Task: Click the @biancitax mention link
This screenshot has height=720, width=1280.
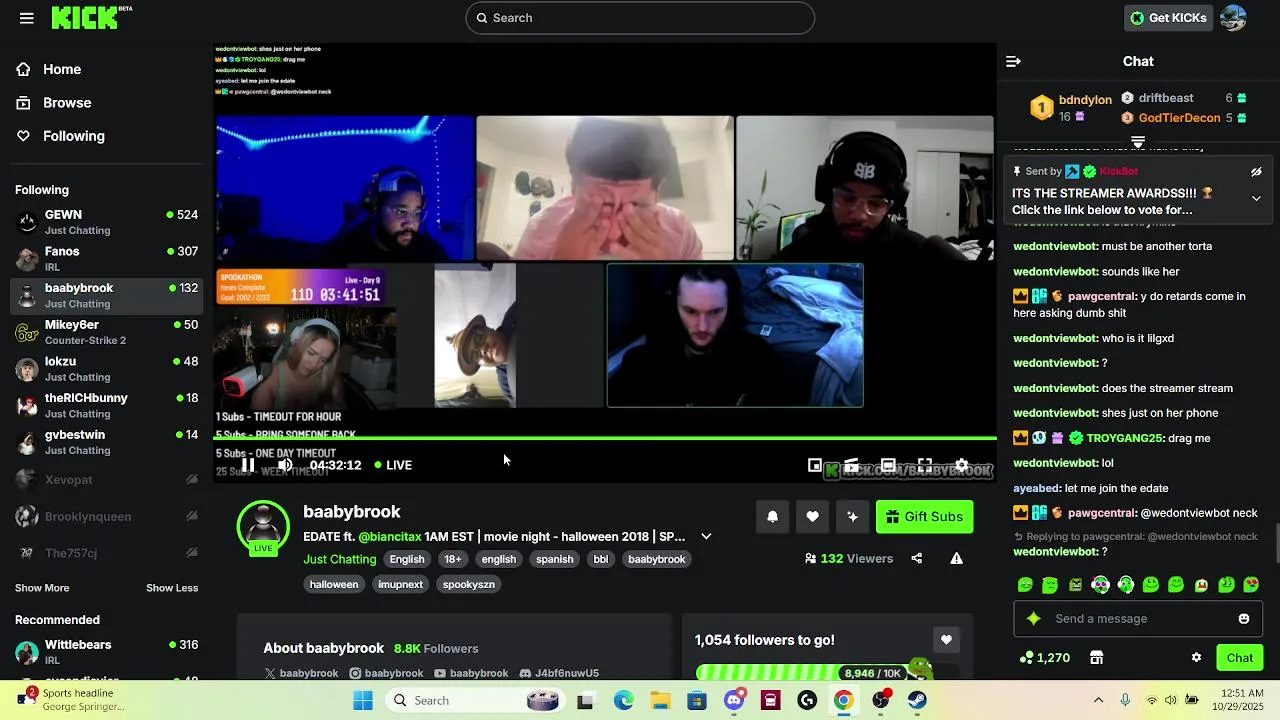Action: coord(390,536)
